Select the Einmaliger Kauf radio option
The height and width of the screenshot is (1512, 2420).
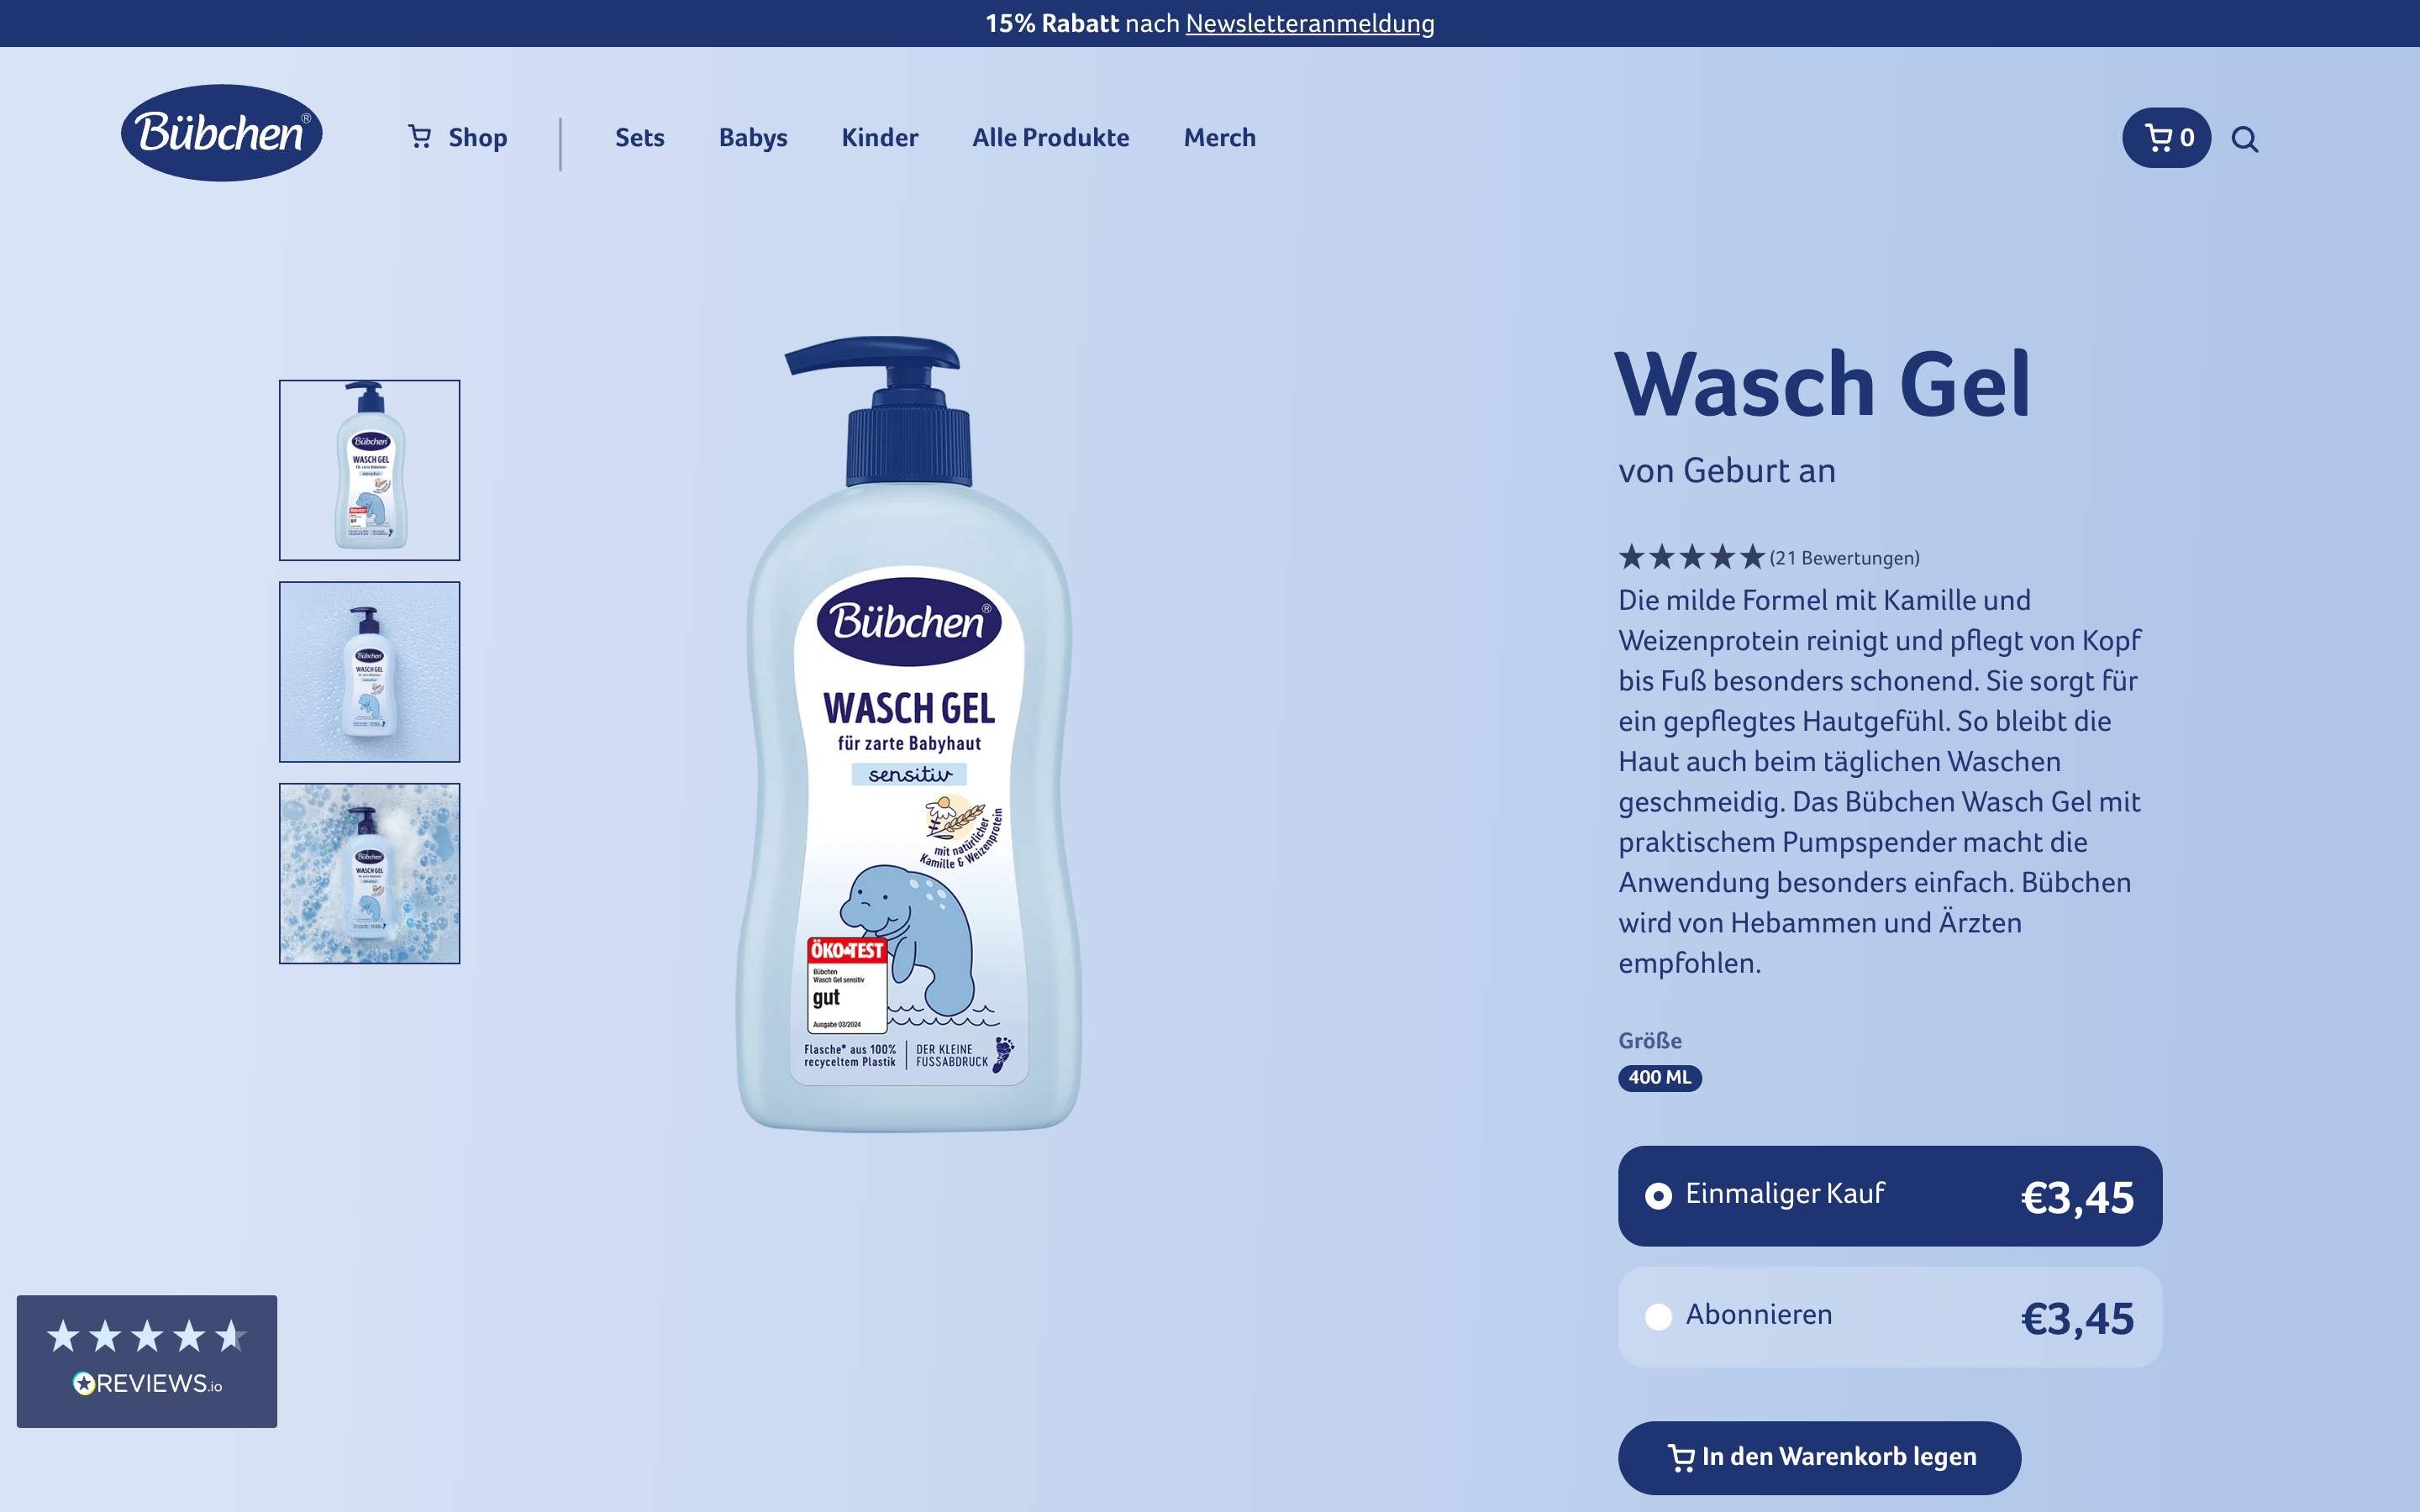pyautogui.click(x=1890, y=1196)
